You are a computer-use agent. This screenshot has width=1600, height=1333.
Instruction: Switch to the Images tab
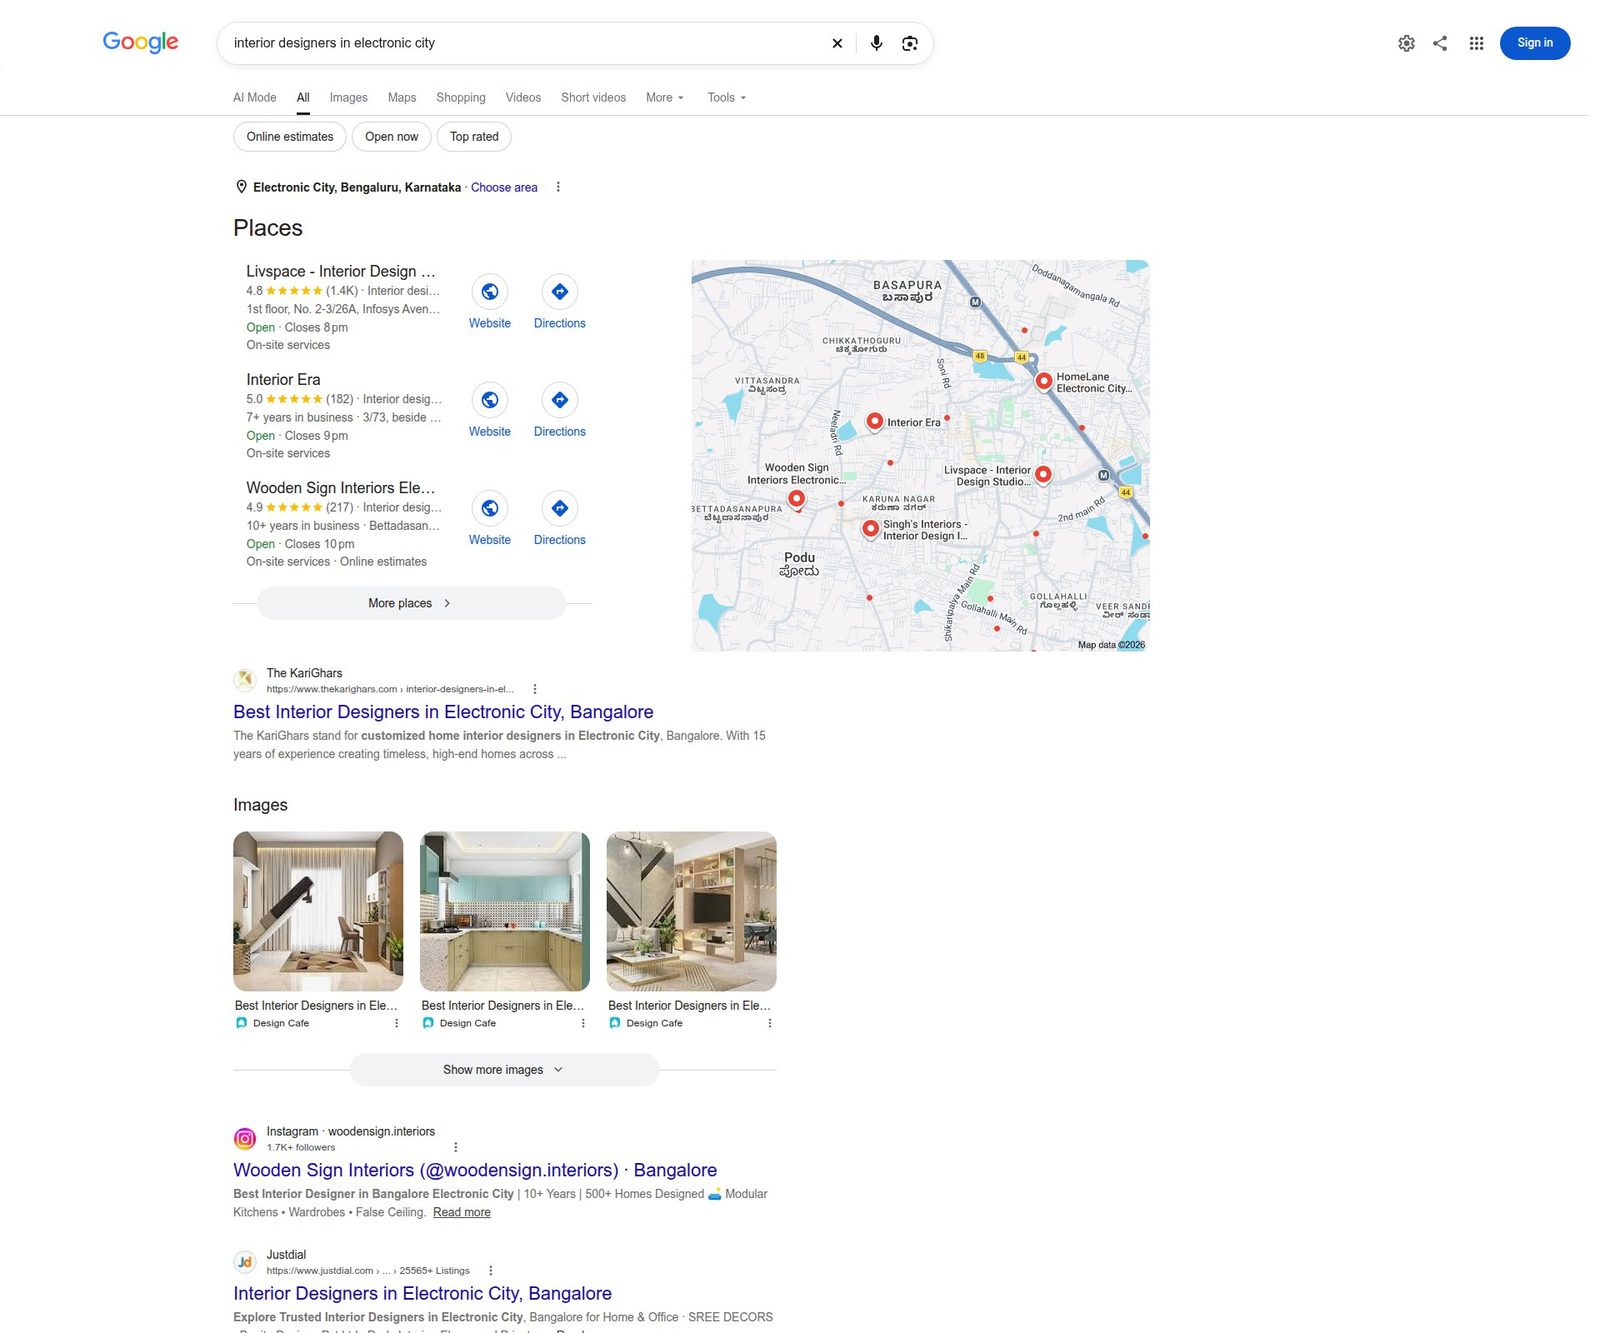(349, 98)
